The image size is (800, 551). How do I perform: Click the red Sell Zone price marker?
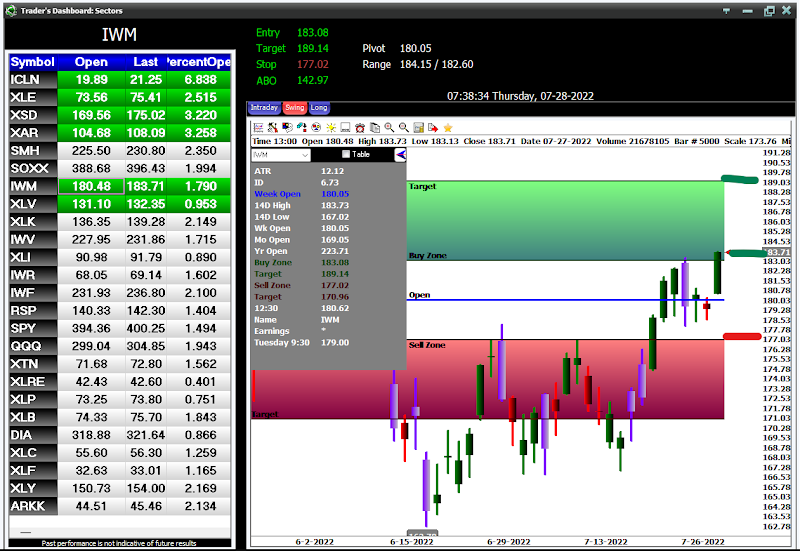point(741,336)
